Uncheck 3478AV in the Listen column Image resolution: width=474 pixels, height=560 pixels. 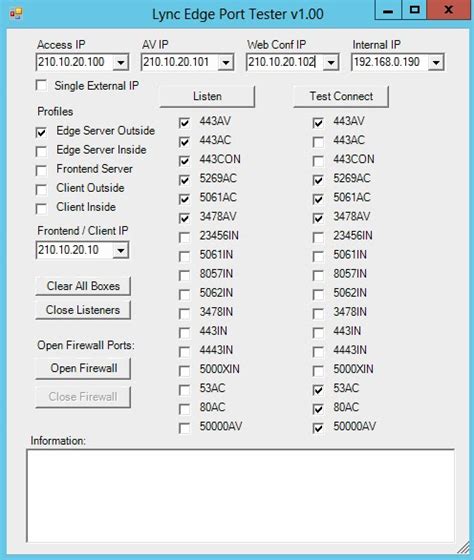point(184,218)
